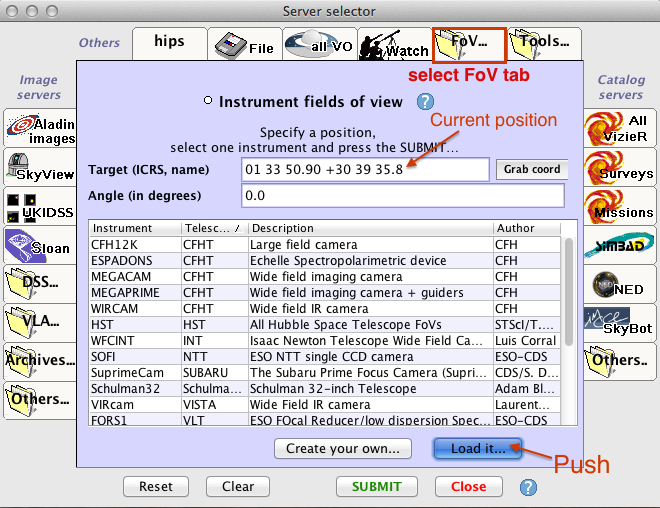This screenshot has width=660, height=508.
Task: Choose the Sloan image server
Action: [40, 244]
